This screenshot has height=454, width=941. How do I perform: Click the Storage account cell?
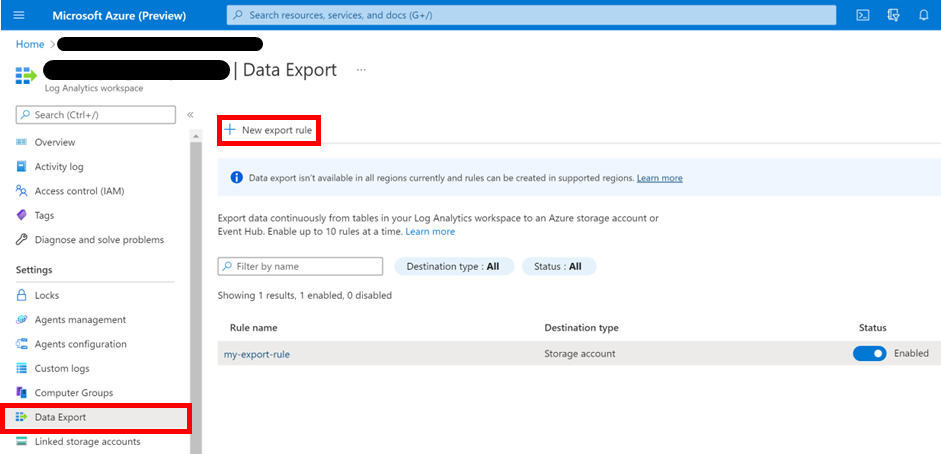(580, 354)
